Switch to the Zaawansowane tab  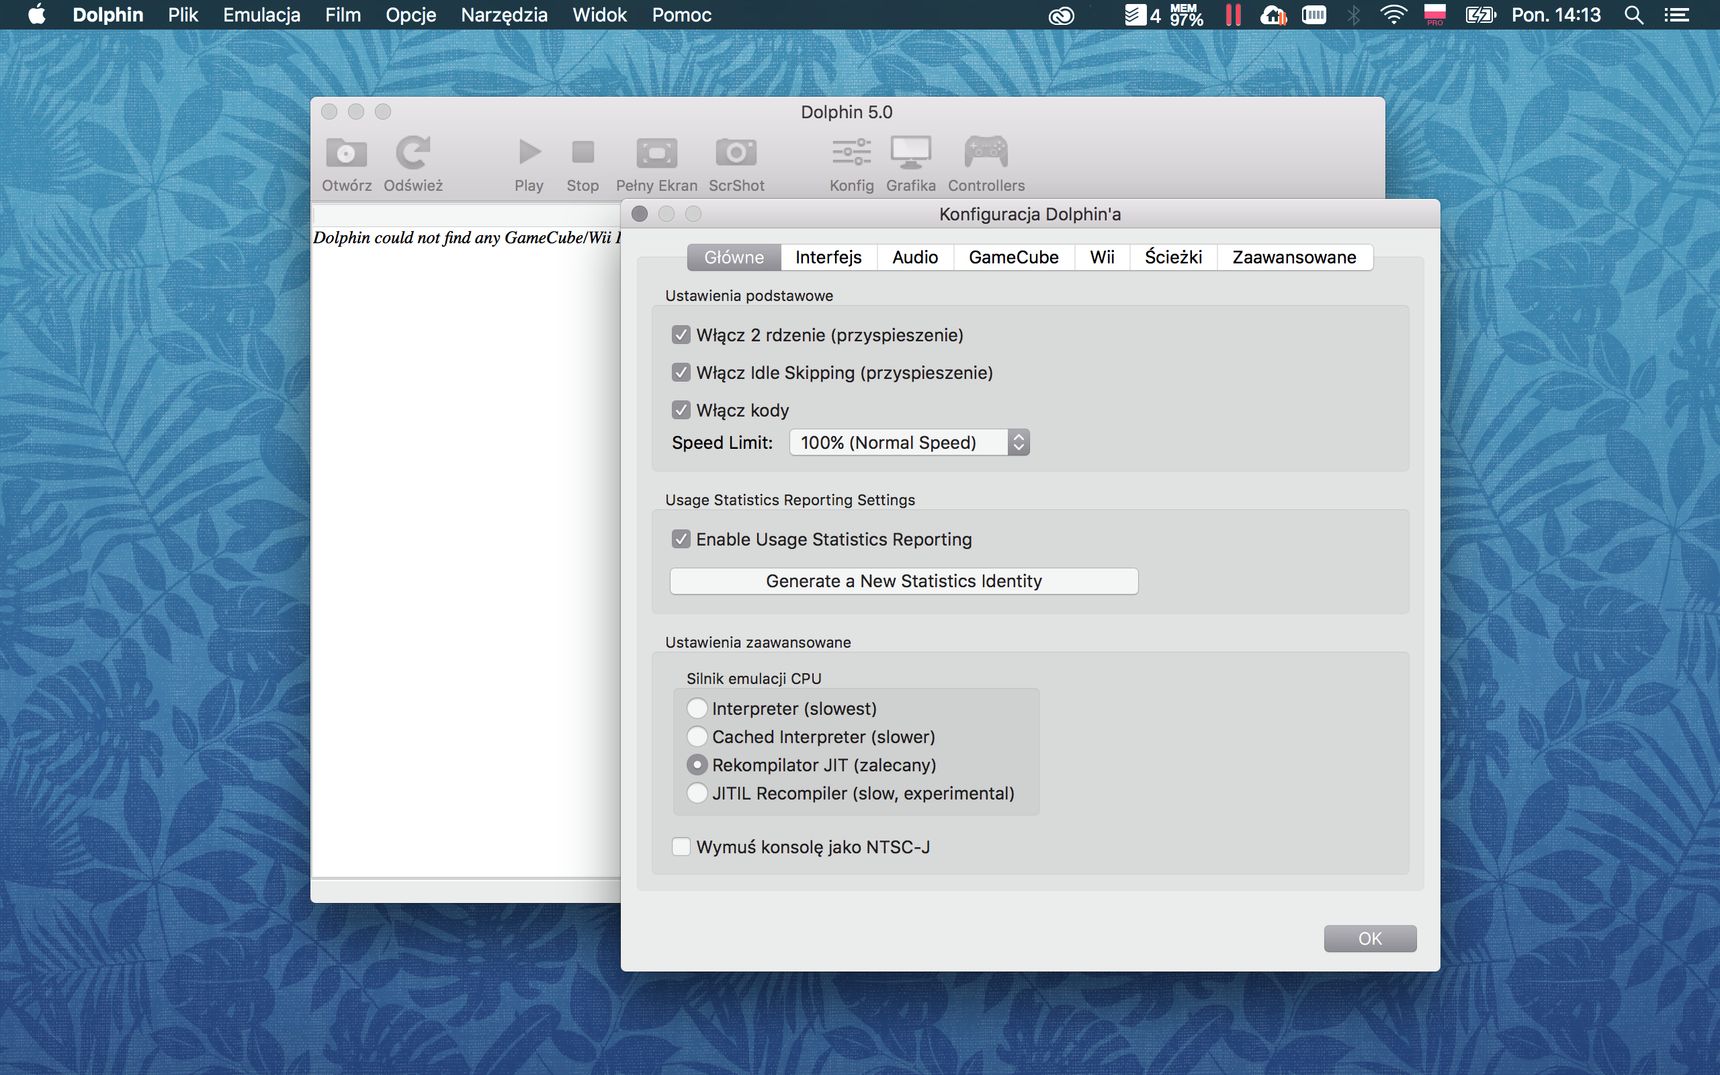click(1294, 257)
